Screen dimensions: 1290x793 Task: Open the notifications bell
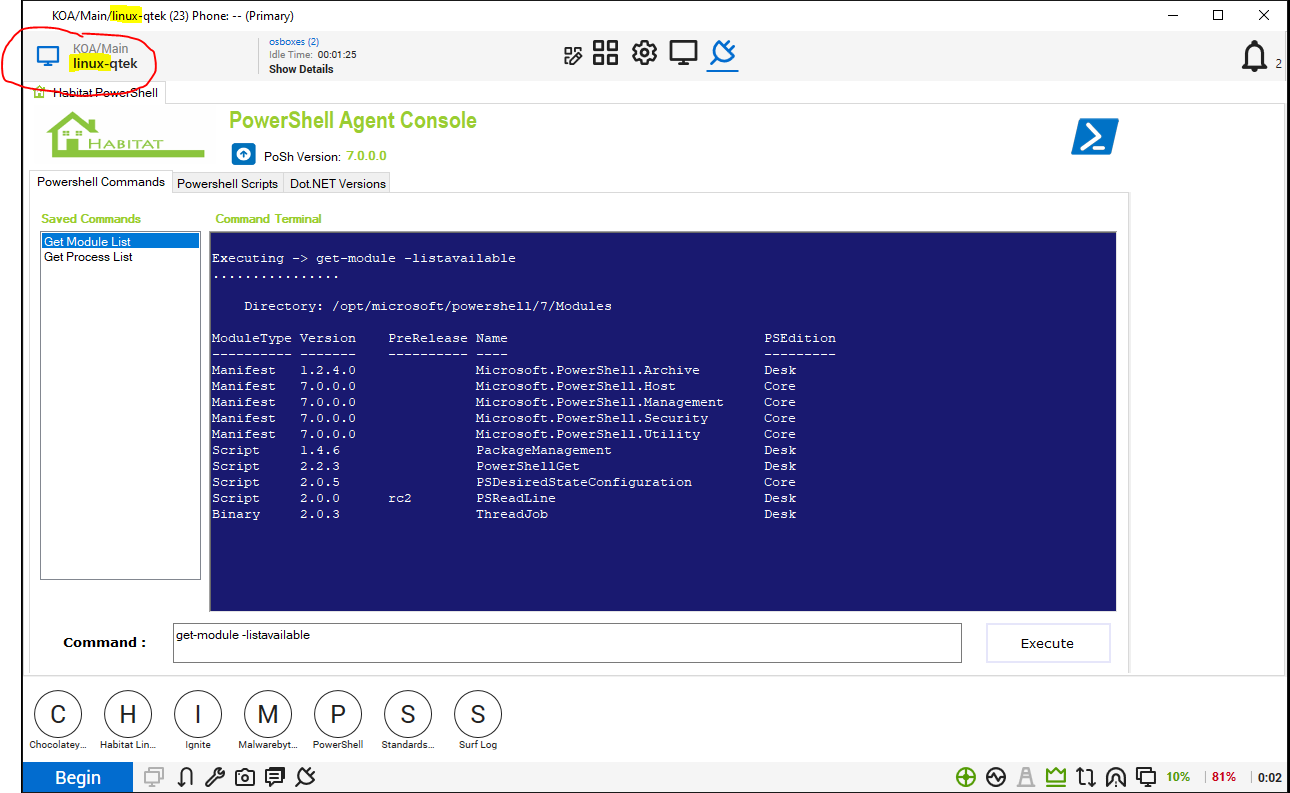1254,57
